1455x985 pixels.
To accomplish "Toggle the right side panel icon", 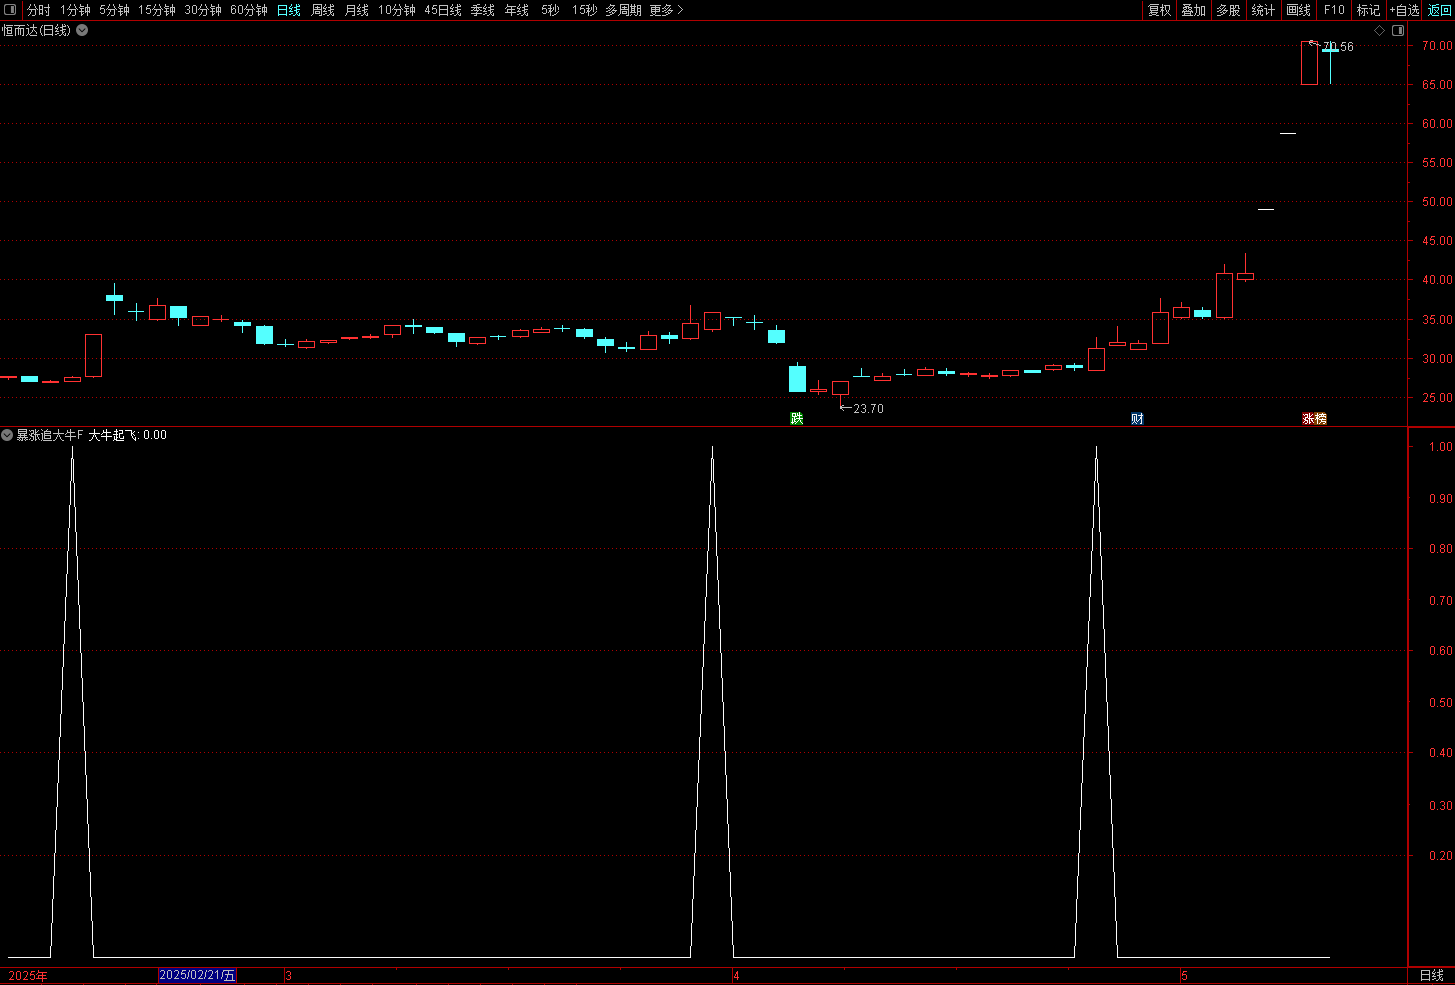I will [x=1398, y=30].
